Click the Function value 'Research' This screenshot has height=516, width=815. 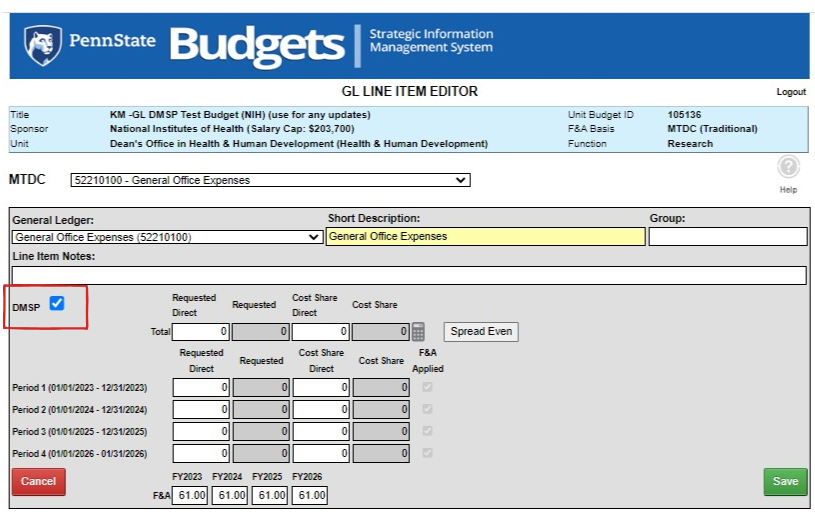click(x=690, y=144)
